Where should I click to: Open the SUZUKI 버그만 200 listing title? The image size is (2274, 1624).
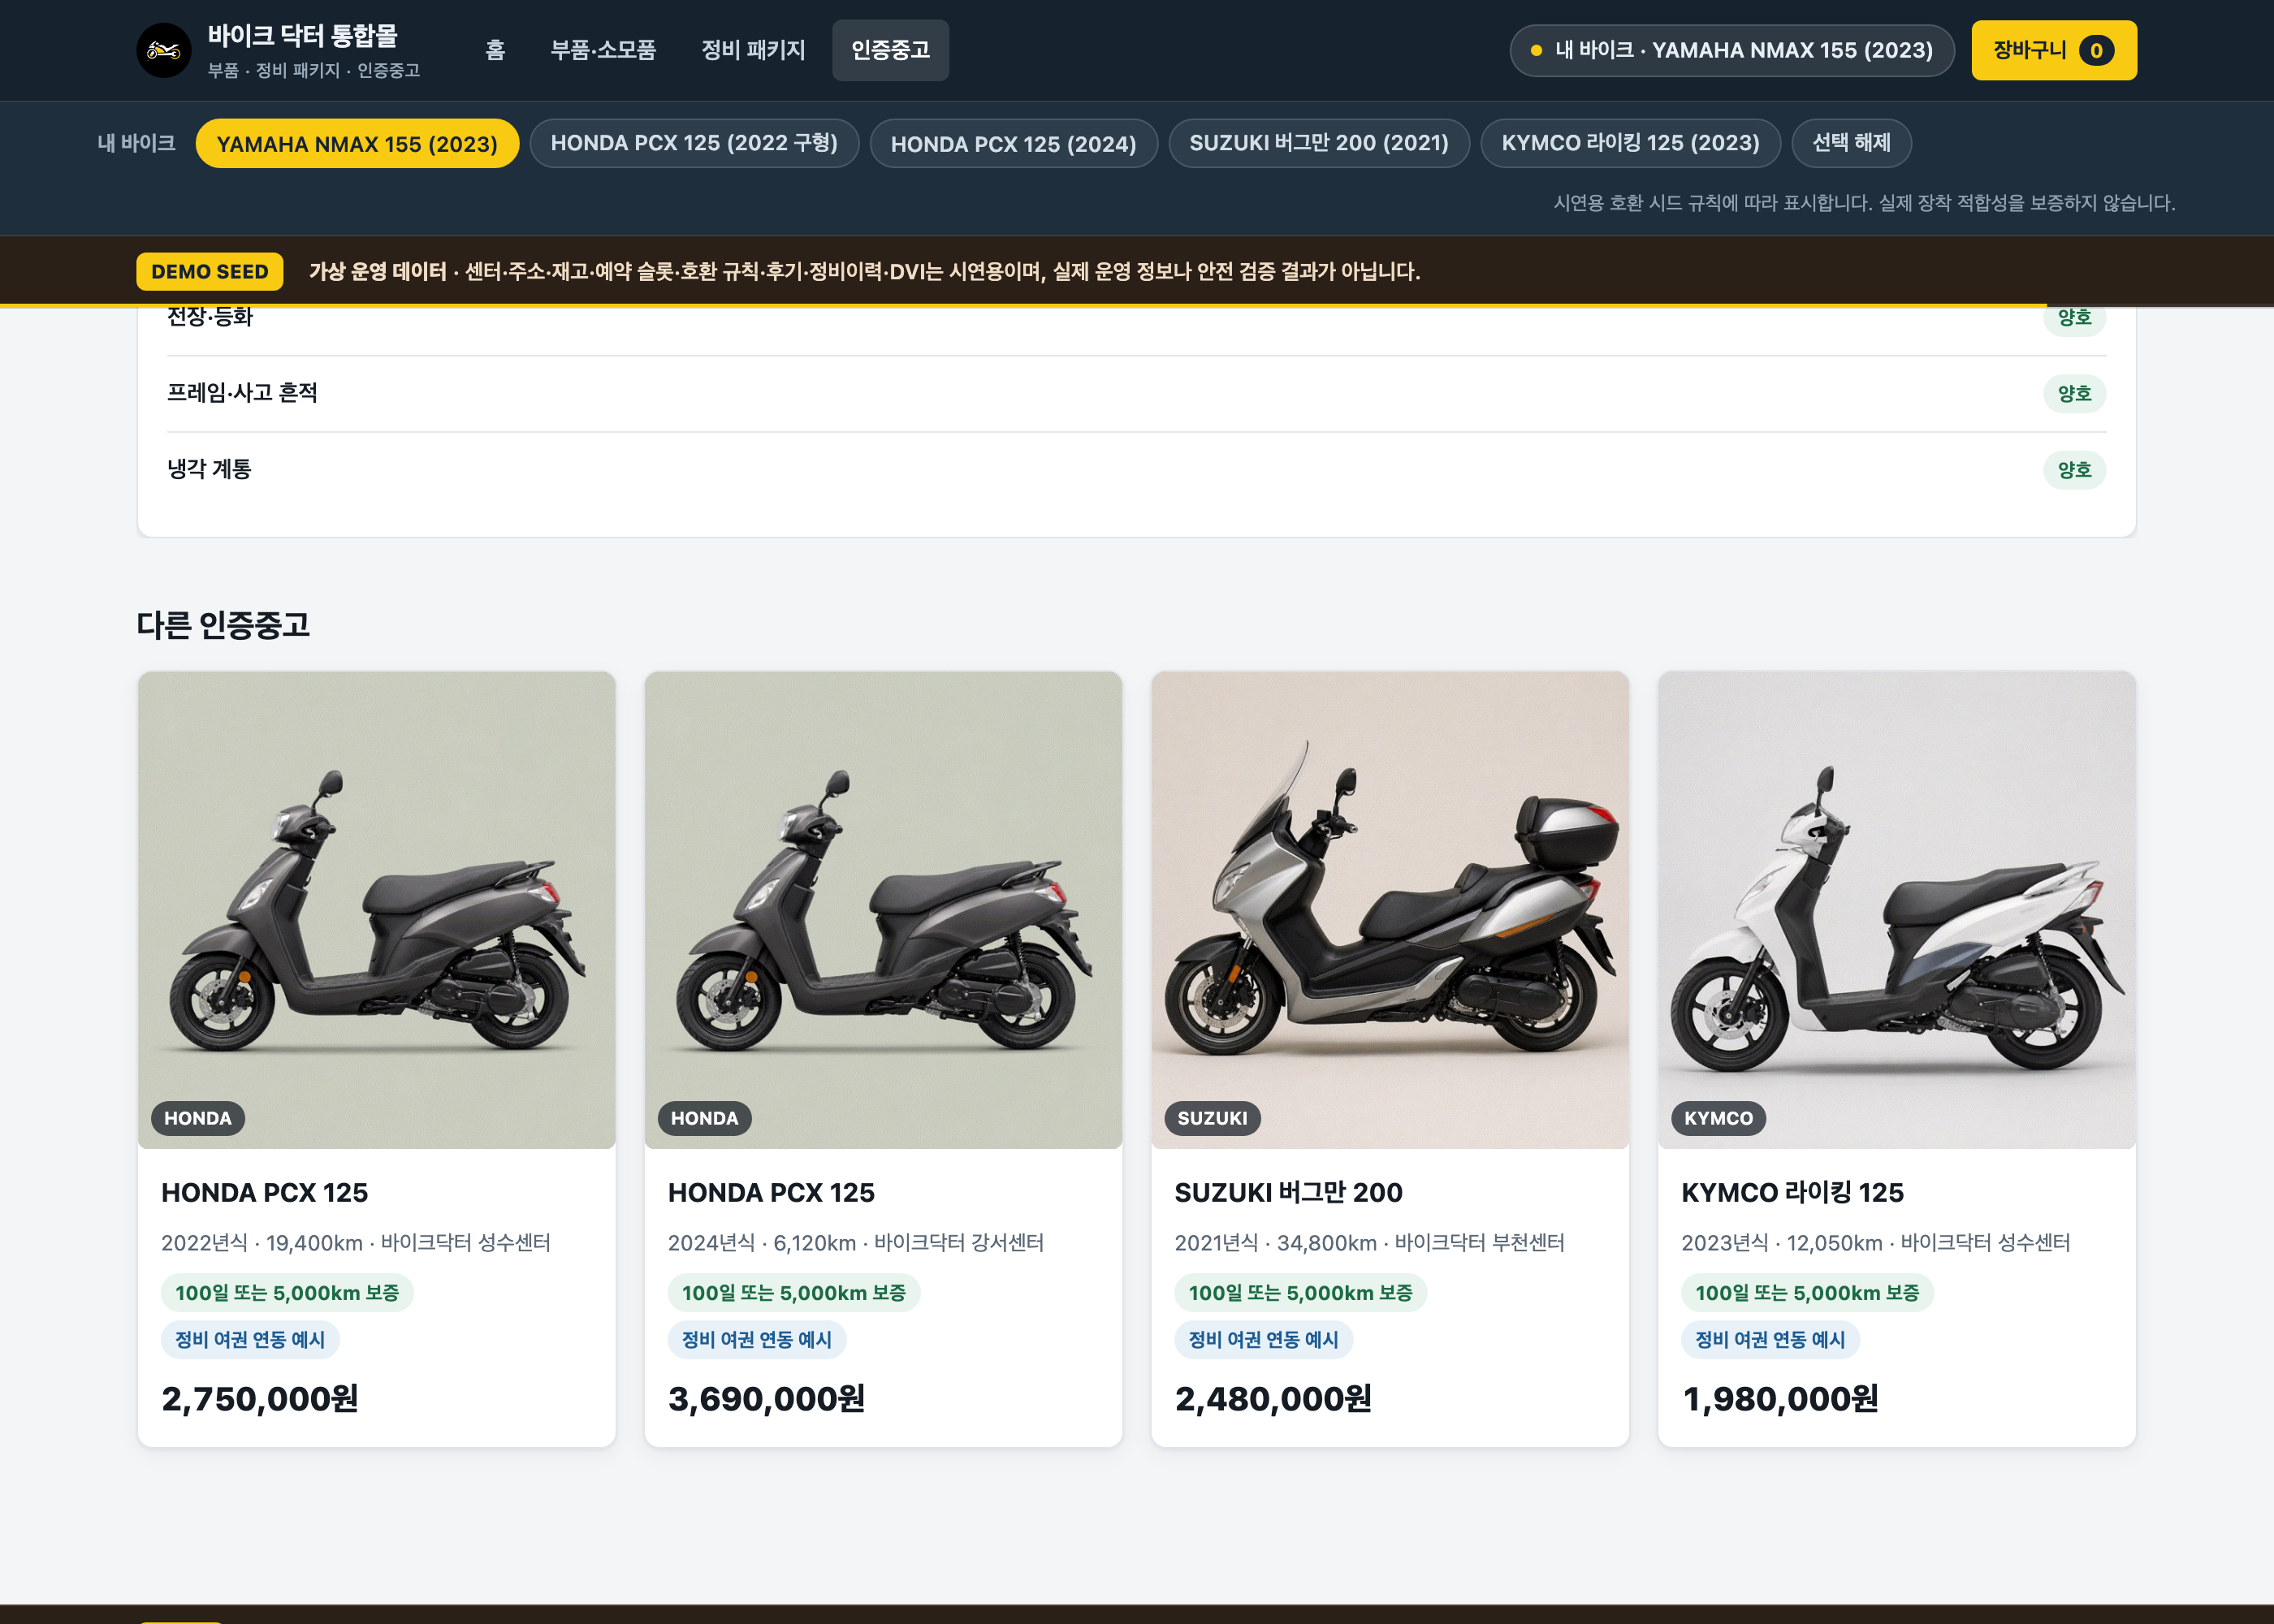(1288, 1192)
